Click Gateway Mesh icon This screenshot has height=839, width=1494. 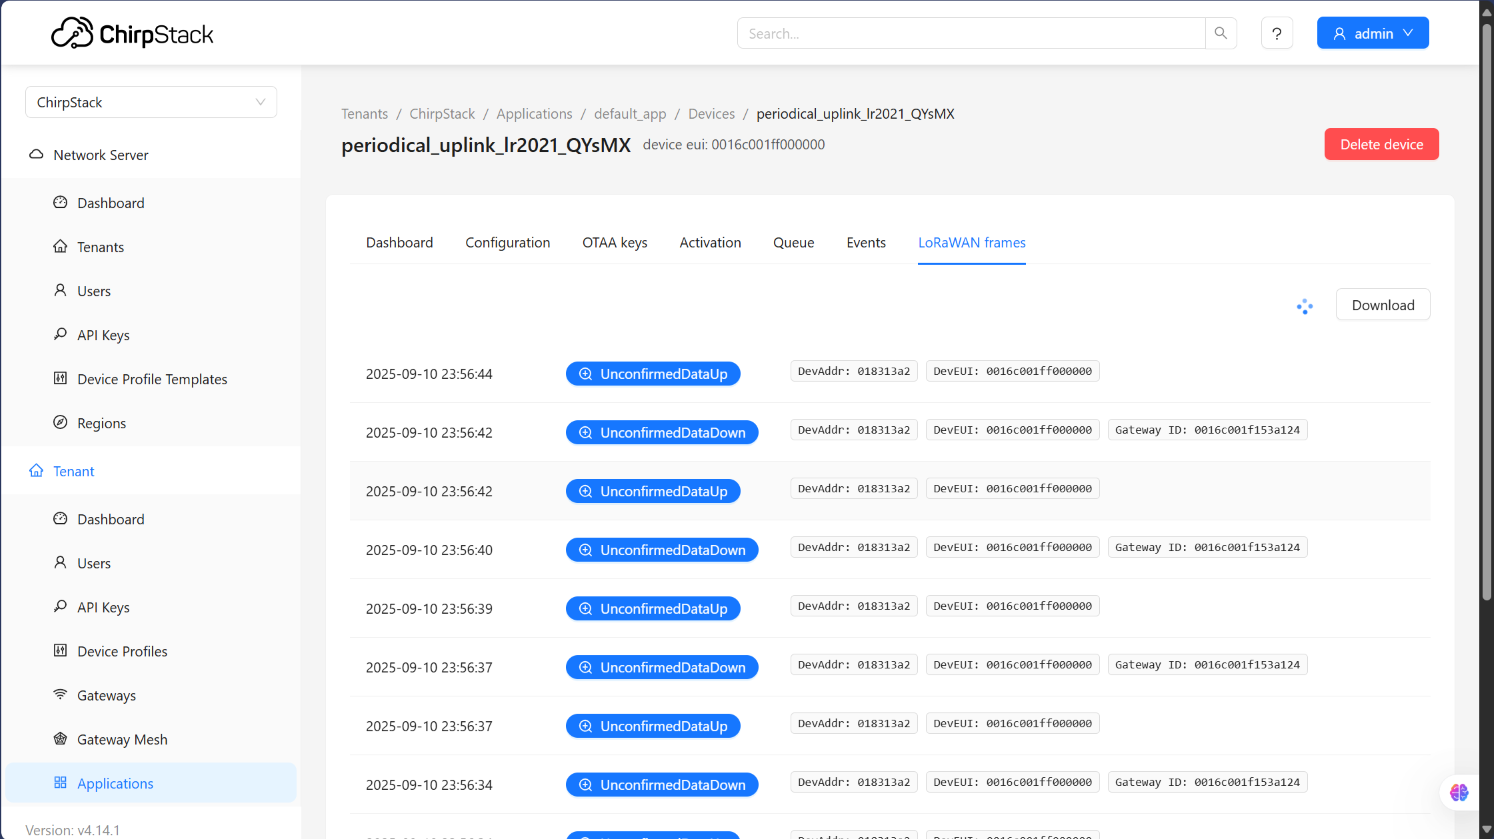[60, 738]
